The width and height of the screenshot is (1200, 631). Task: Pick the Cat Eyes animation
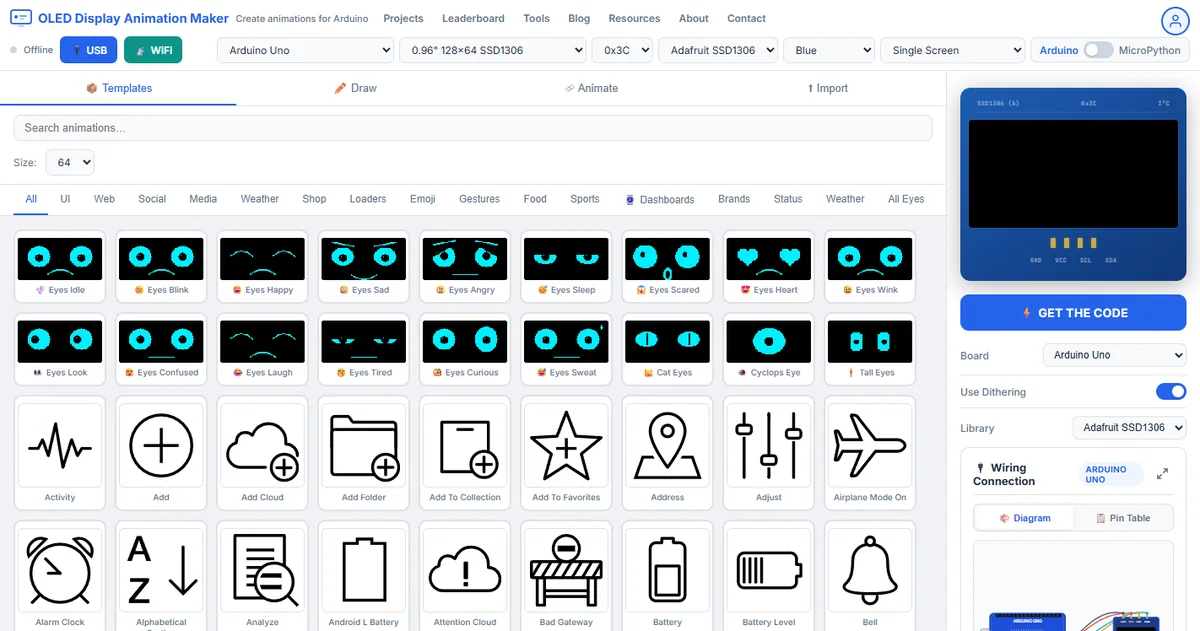(667, 349)
